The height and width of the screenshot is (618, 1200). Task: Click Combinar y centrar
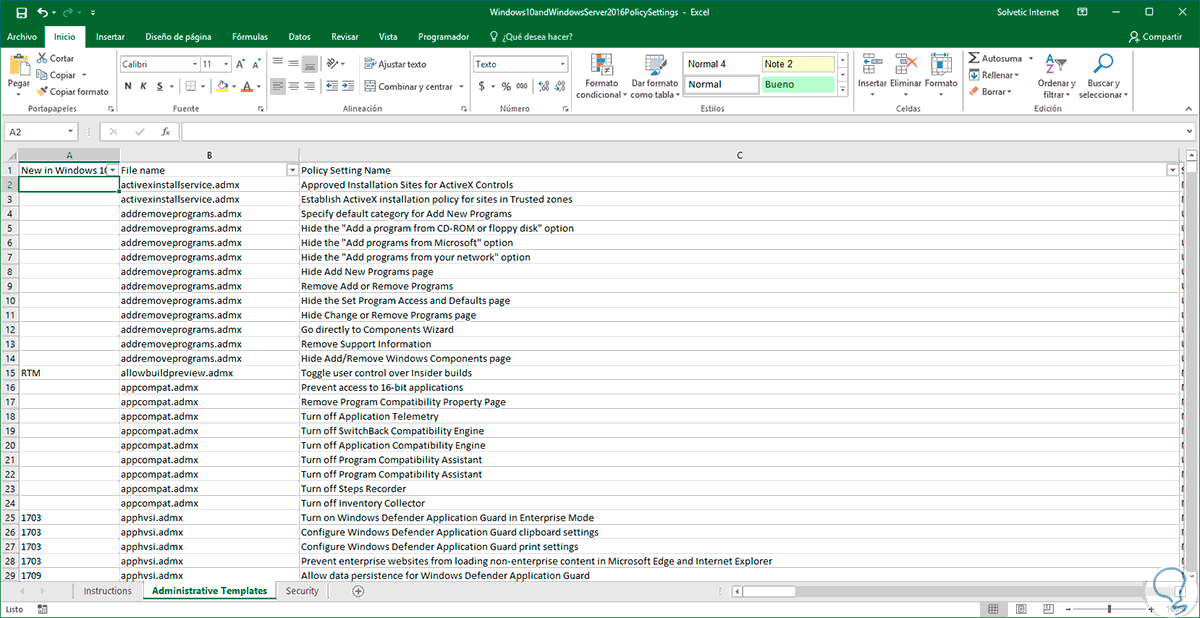408,86
